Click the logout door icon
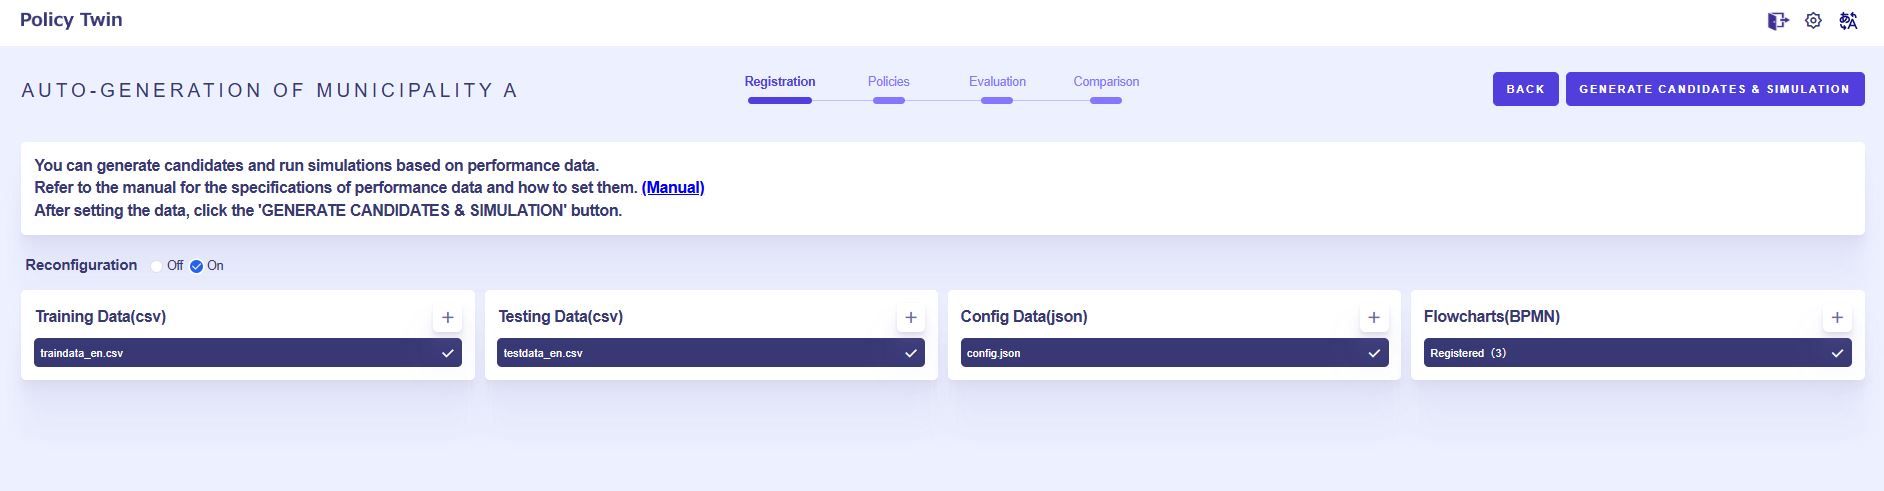1884x491 pixels. [1777, 21]
